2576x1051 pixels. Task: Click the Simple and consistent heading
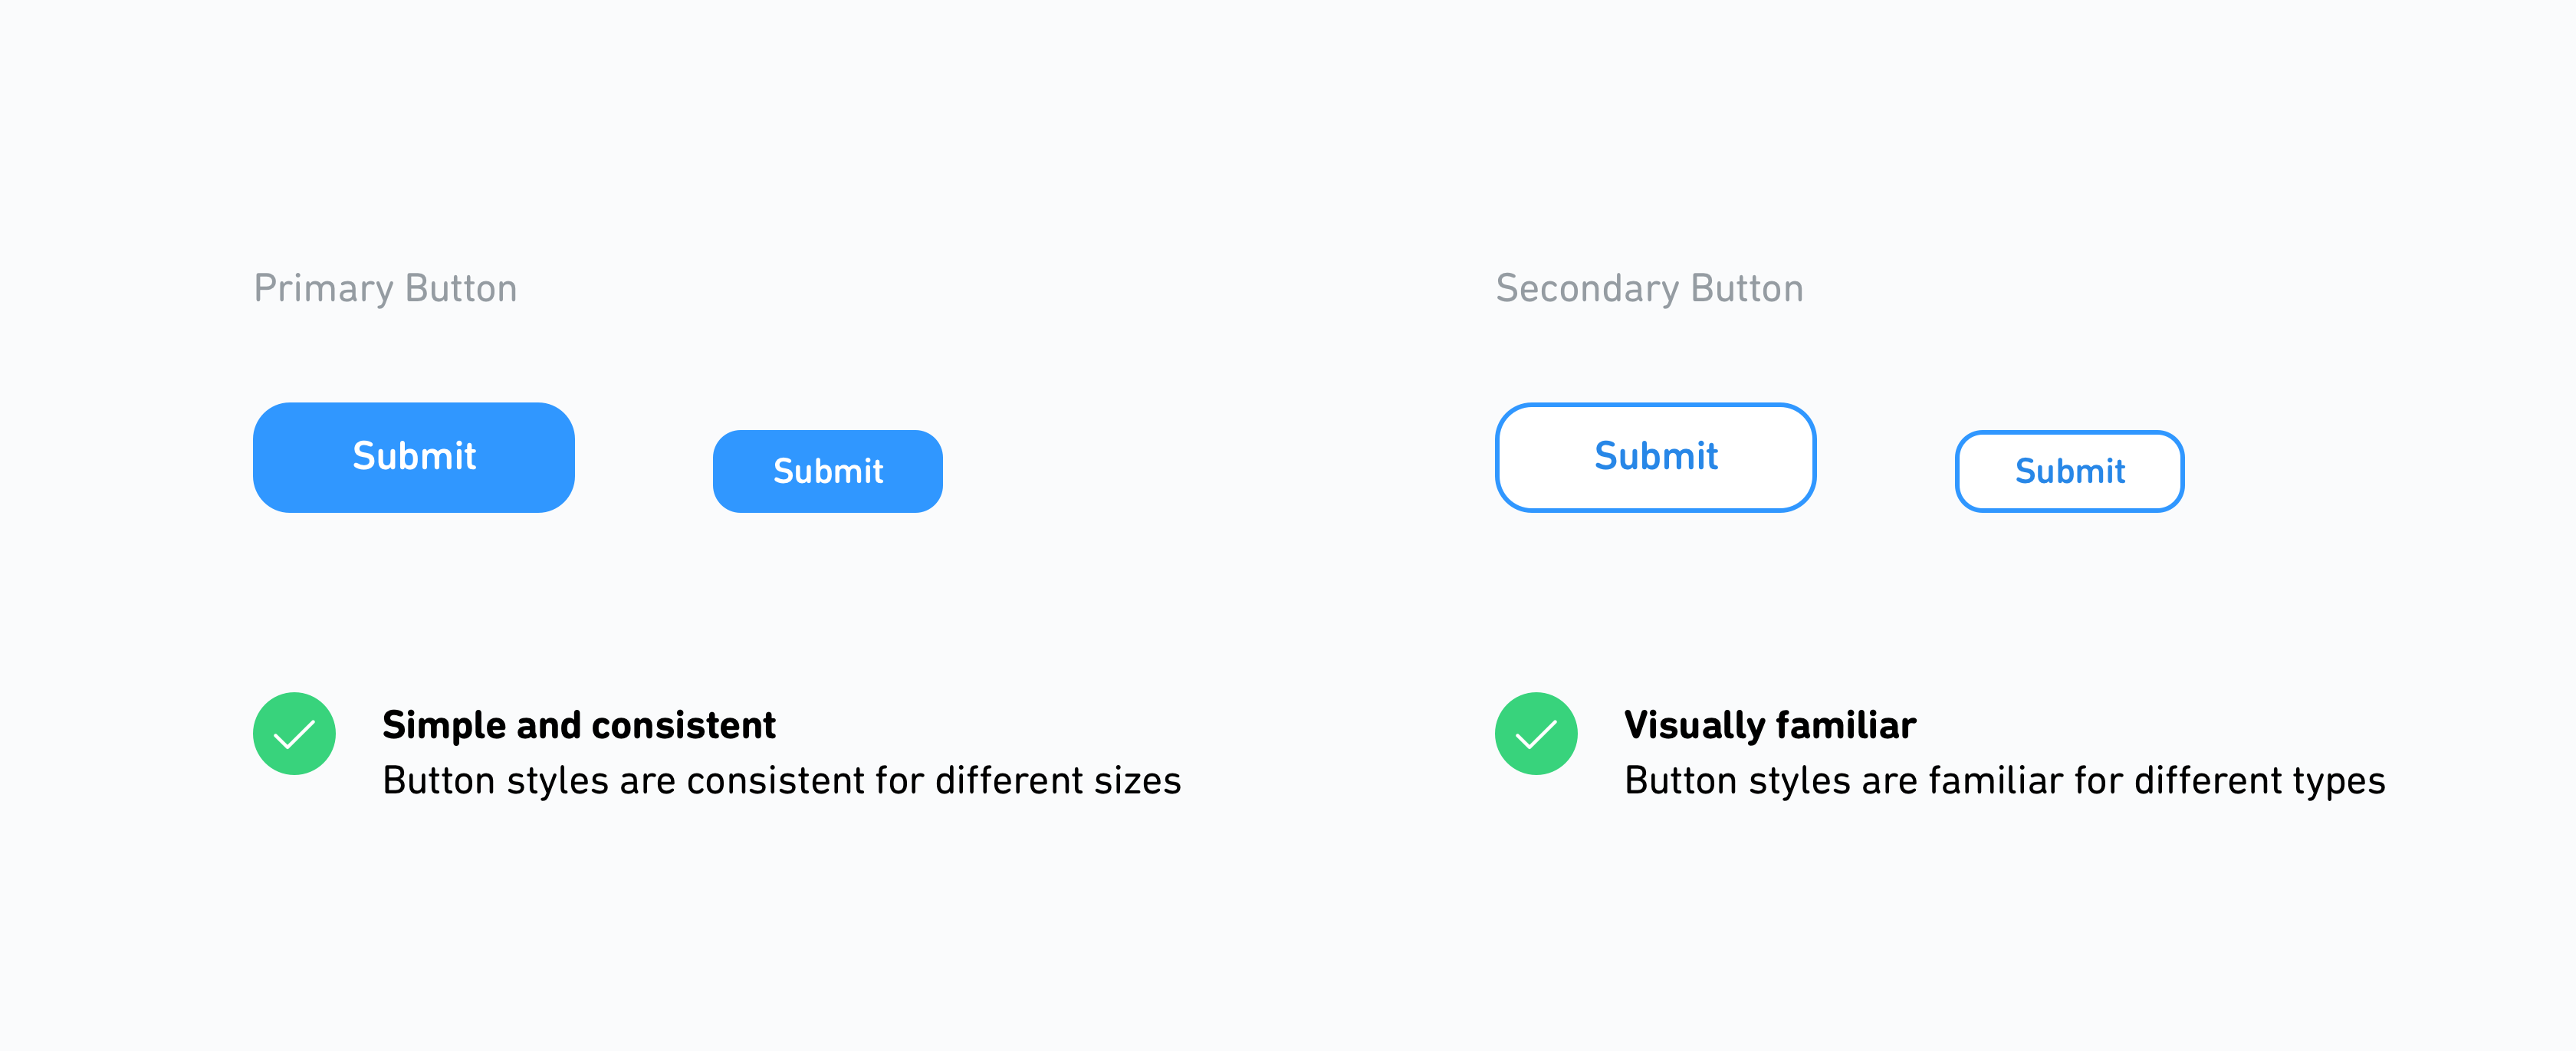[x=578, y=725]
